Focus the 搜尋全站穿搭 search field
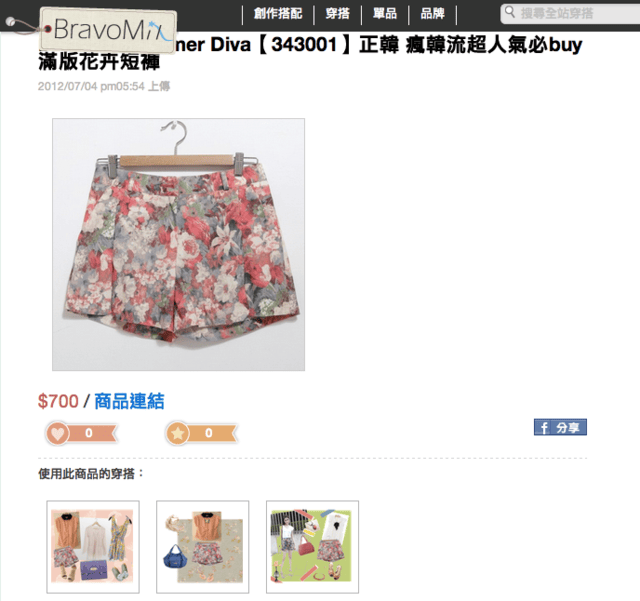The width and height of the screenshot is (640, 601). coord(571,13)
